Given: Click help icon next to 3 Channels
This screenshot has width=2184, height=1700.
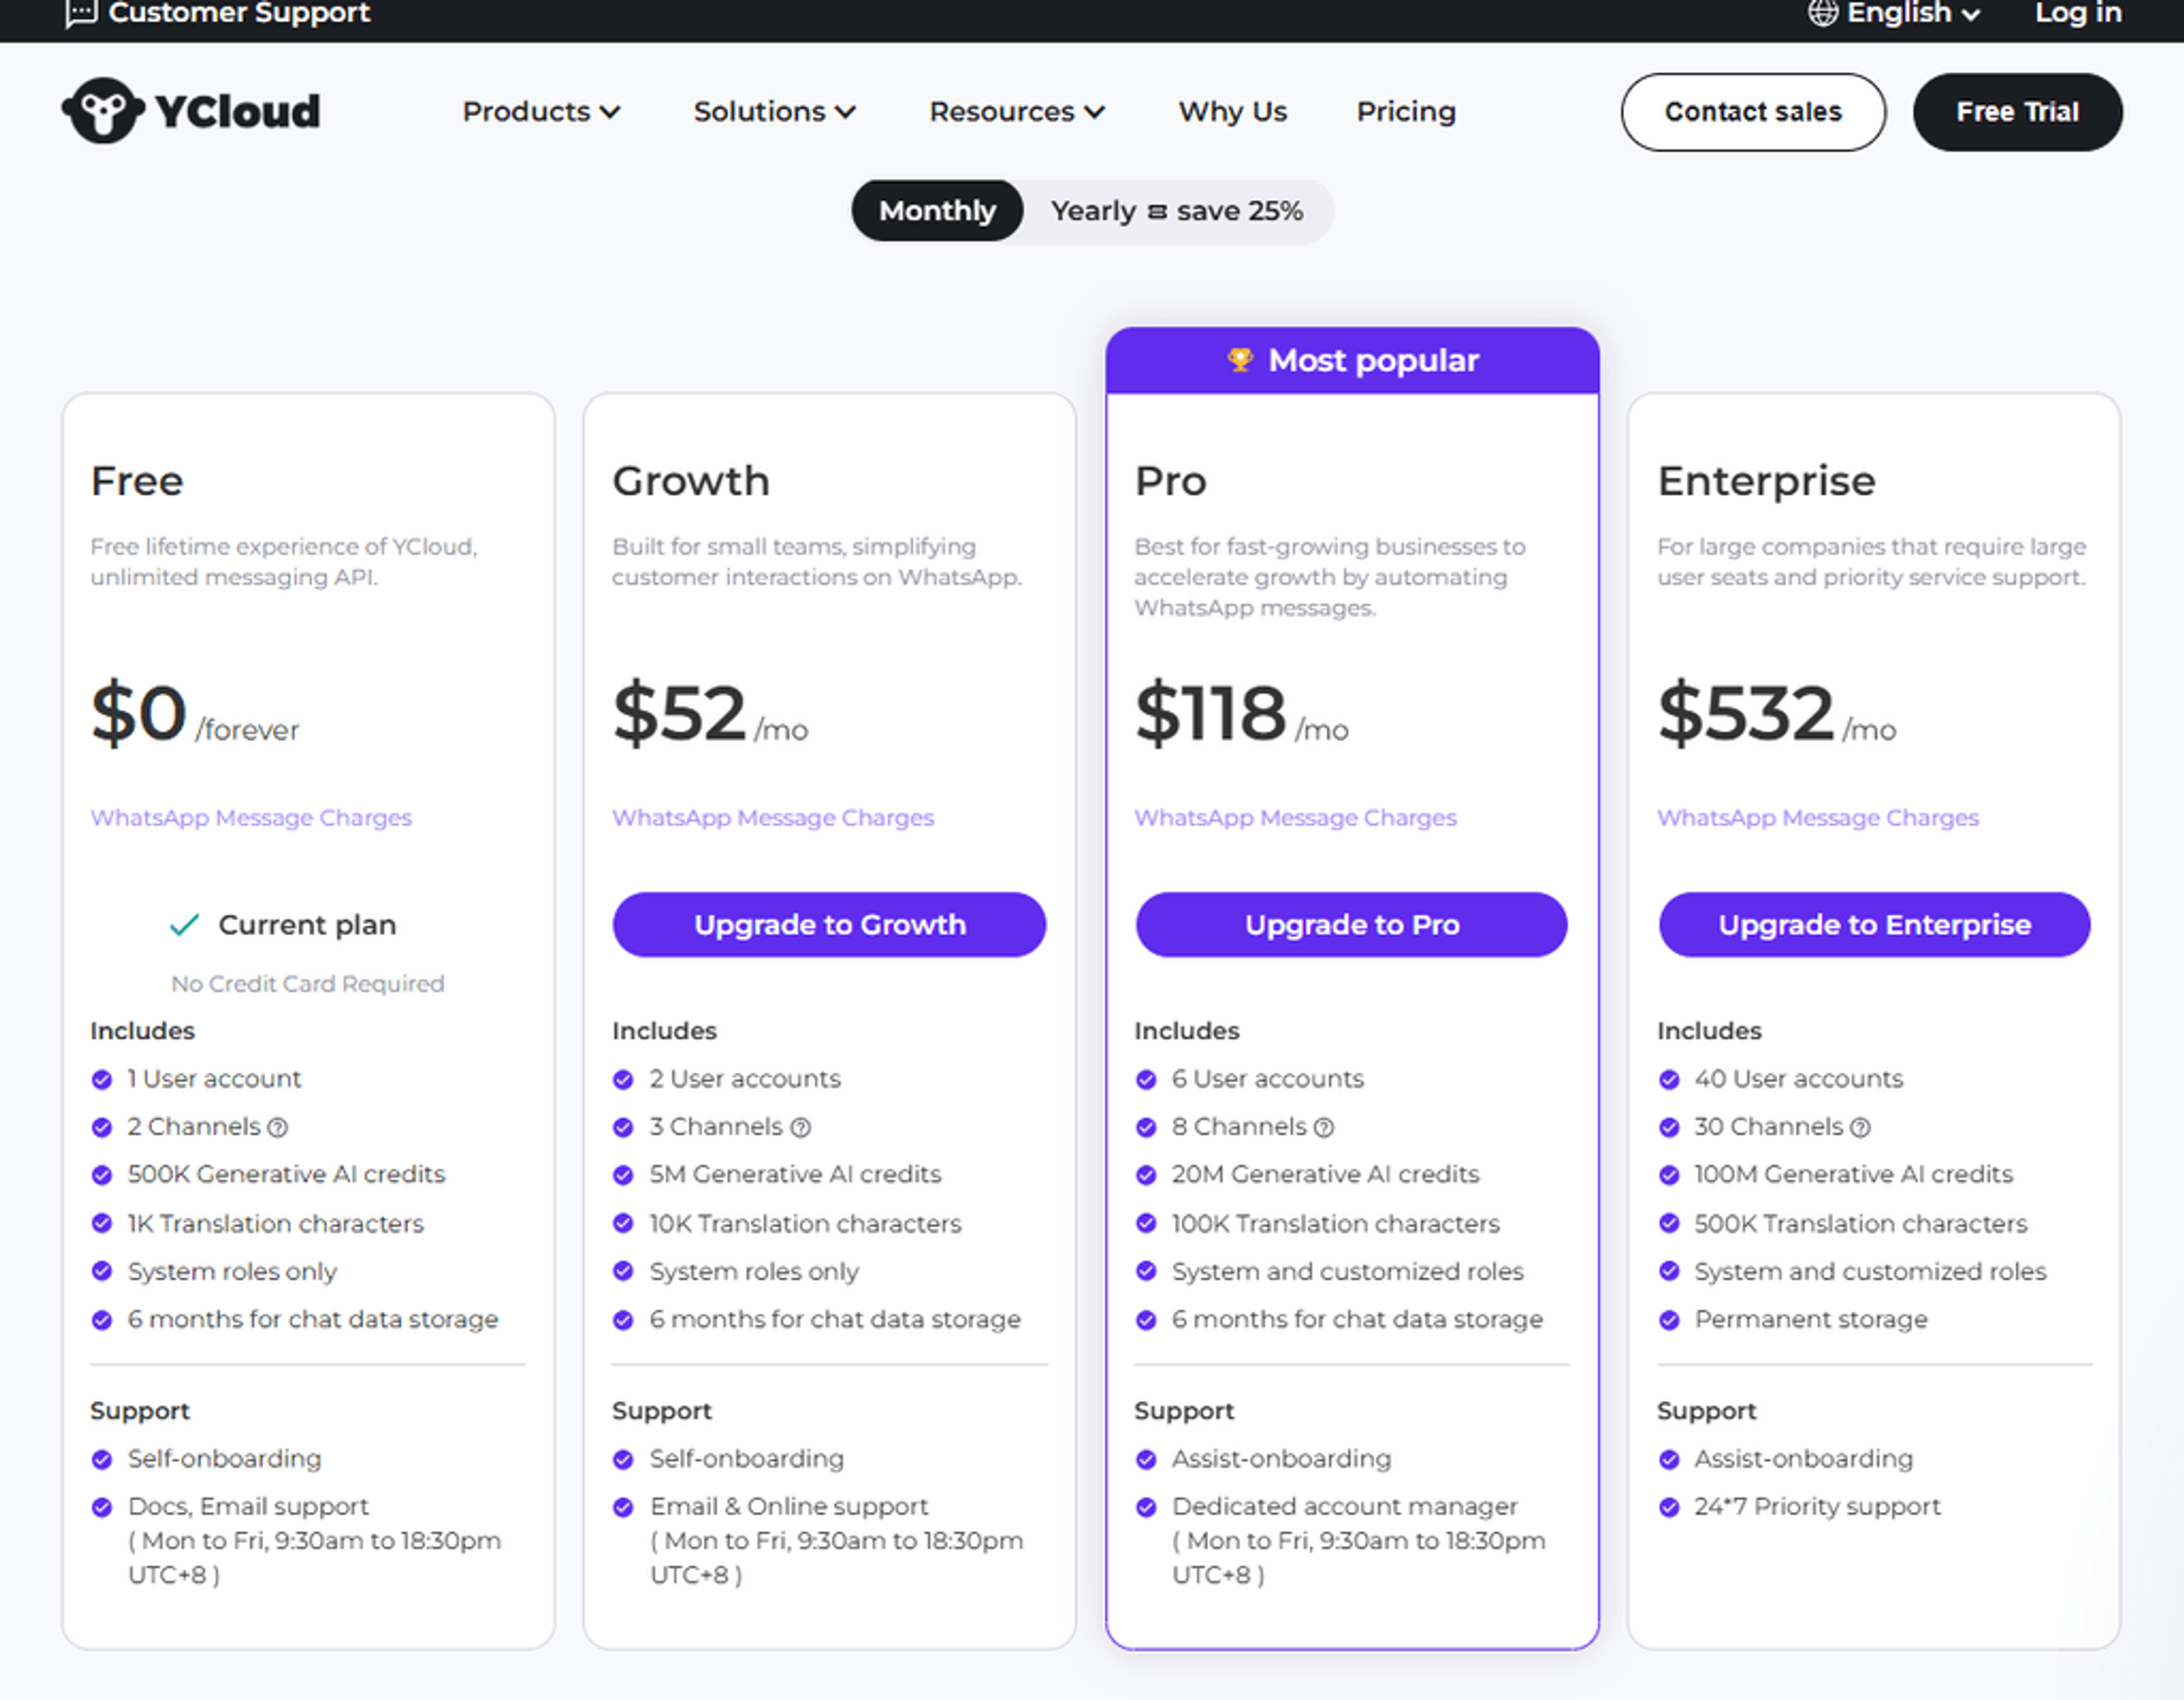Looking at the screenshot, I should (801, 1128).
